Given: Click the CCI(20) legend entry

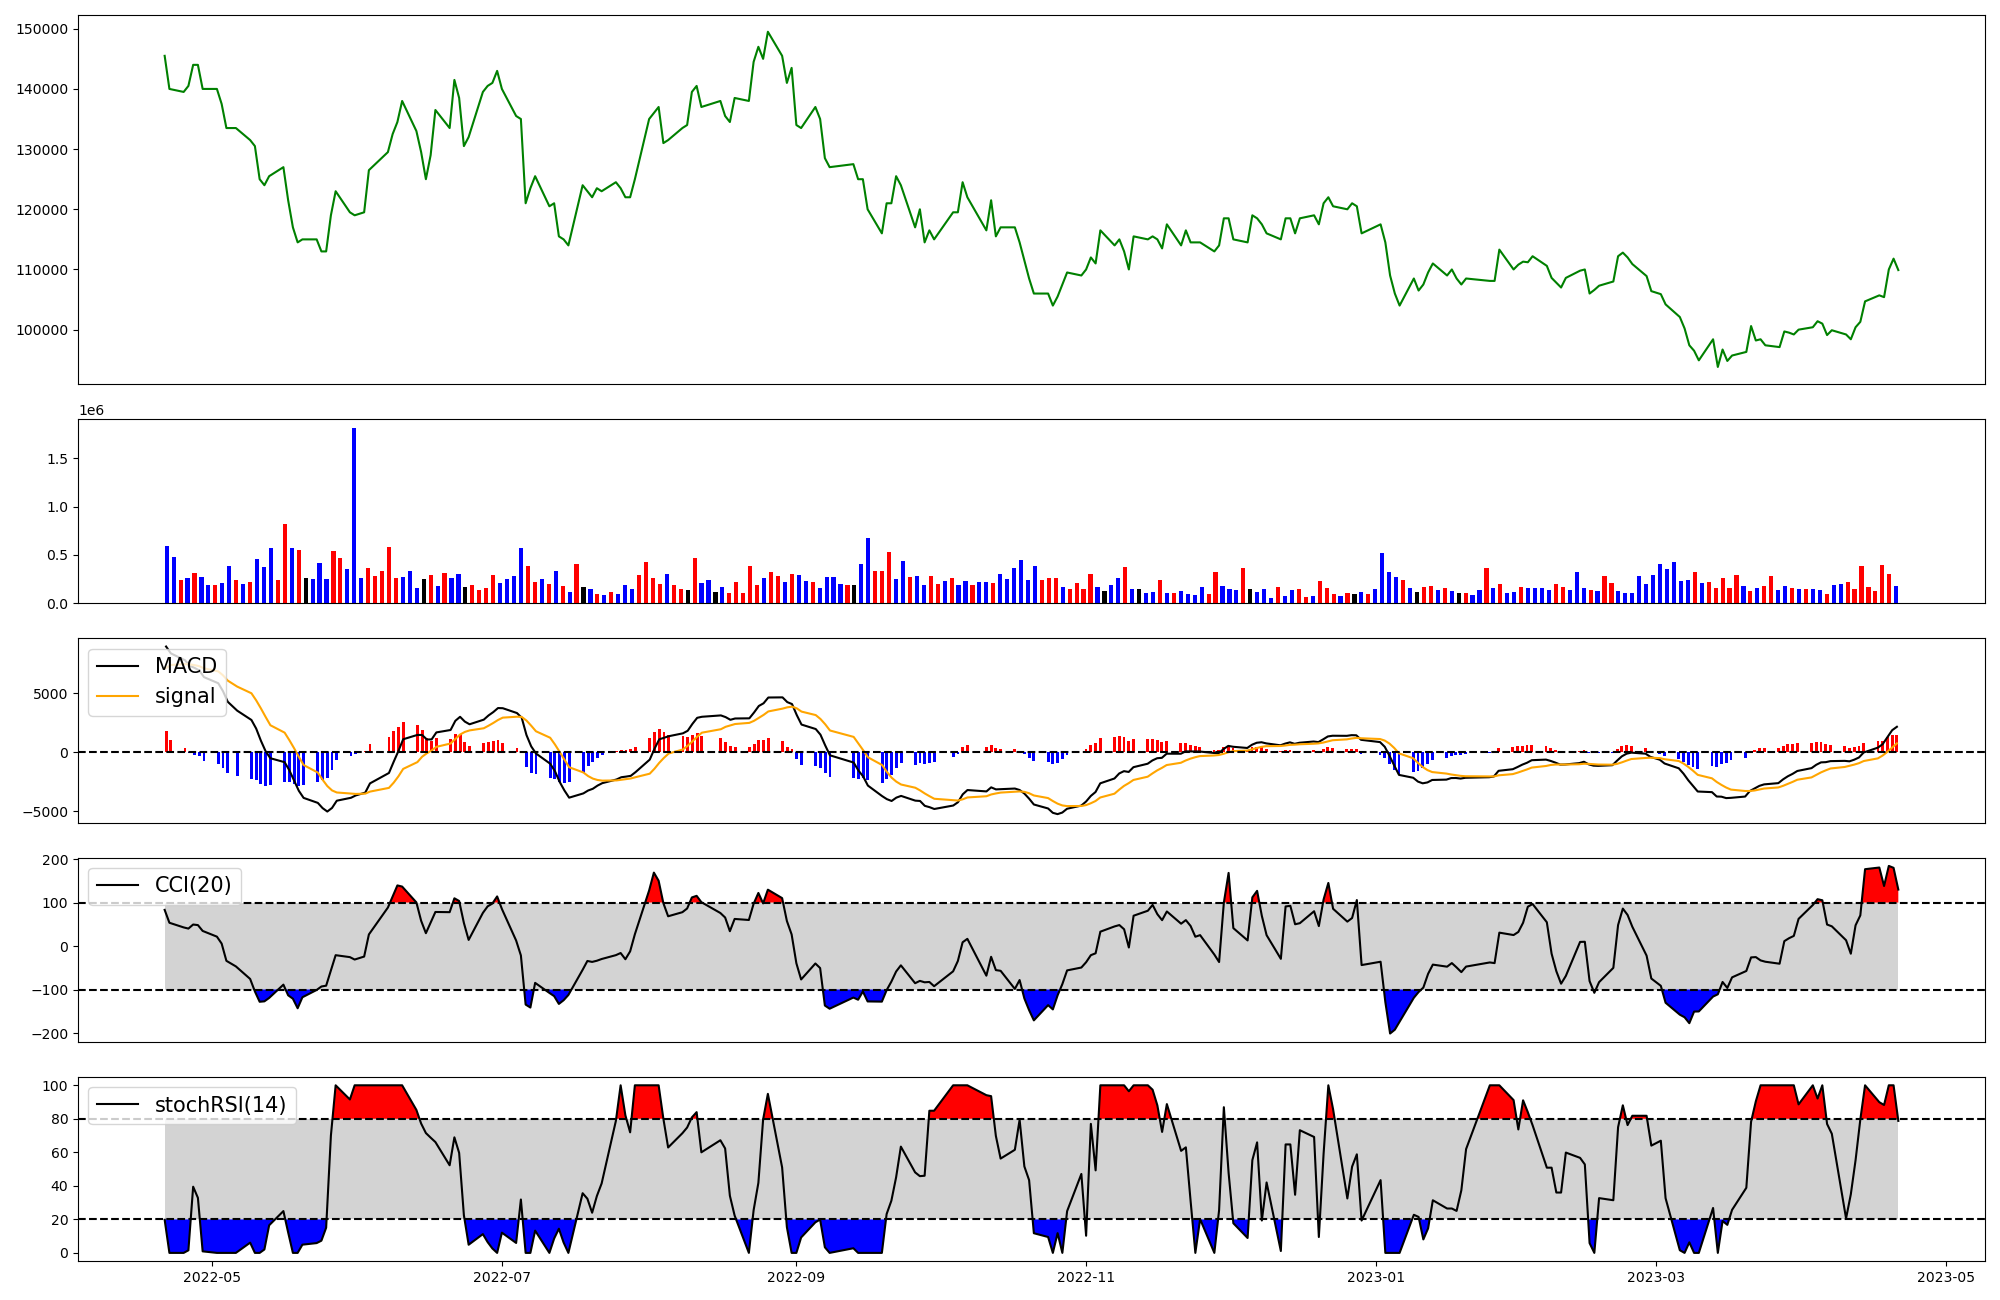Looking at the screenshot, I should click(192, 885).
